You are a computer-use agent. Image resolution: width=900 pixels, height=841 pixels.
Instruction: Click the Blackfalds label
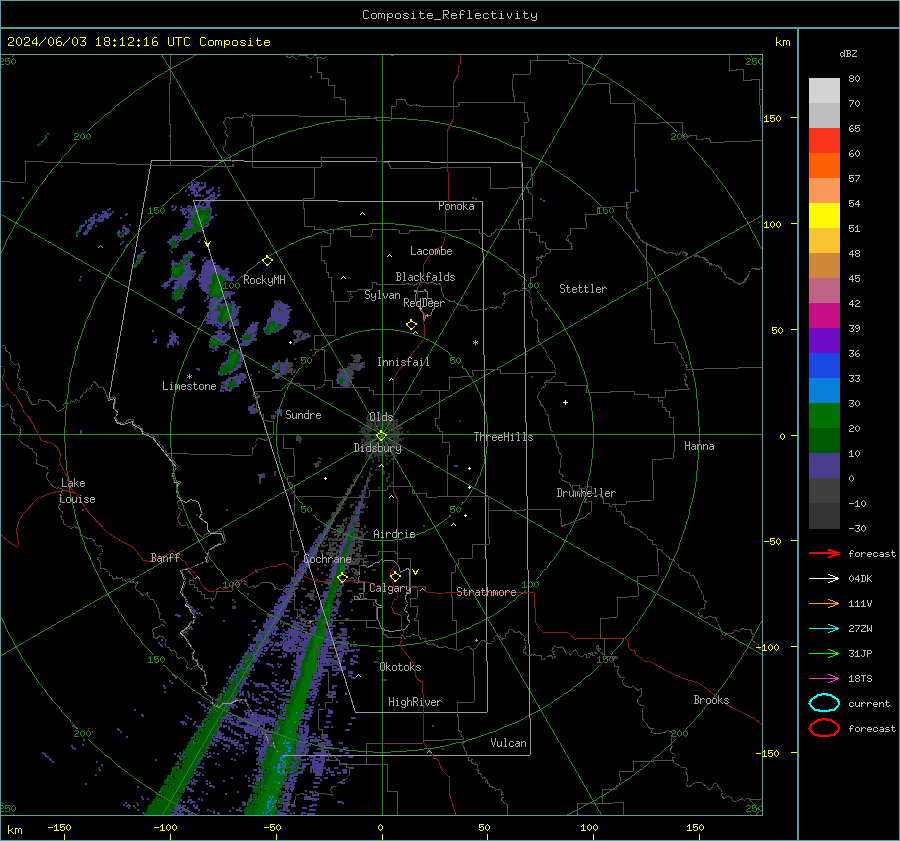click(x=425, y=277)
